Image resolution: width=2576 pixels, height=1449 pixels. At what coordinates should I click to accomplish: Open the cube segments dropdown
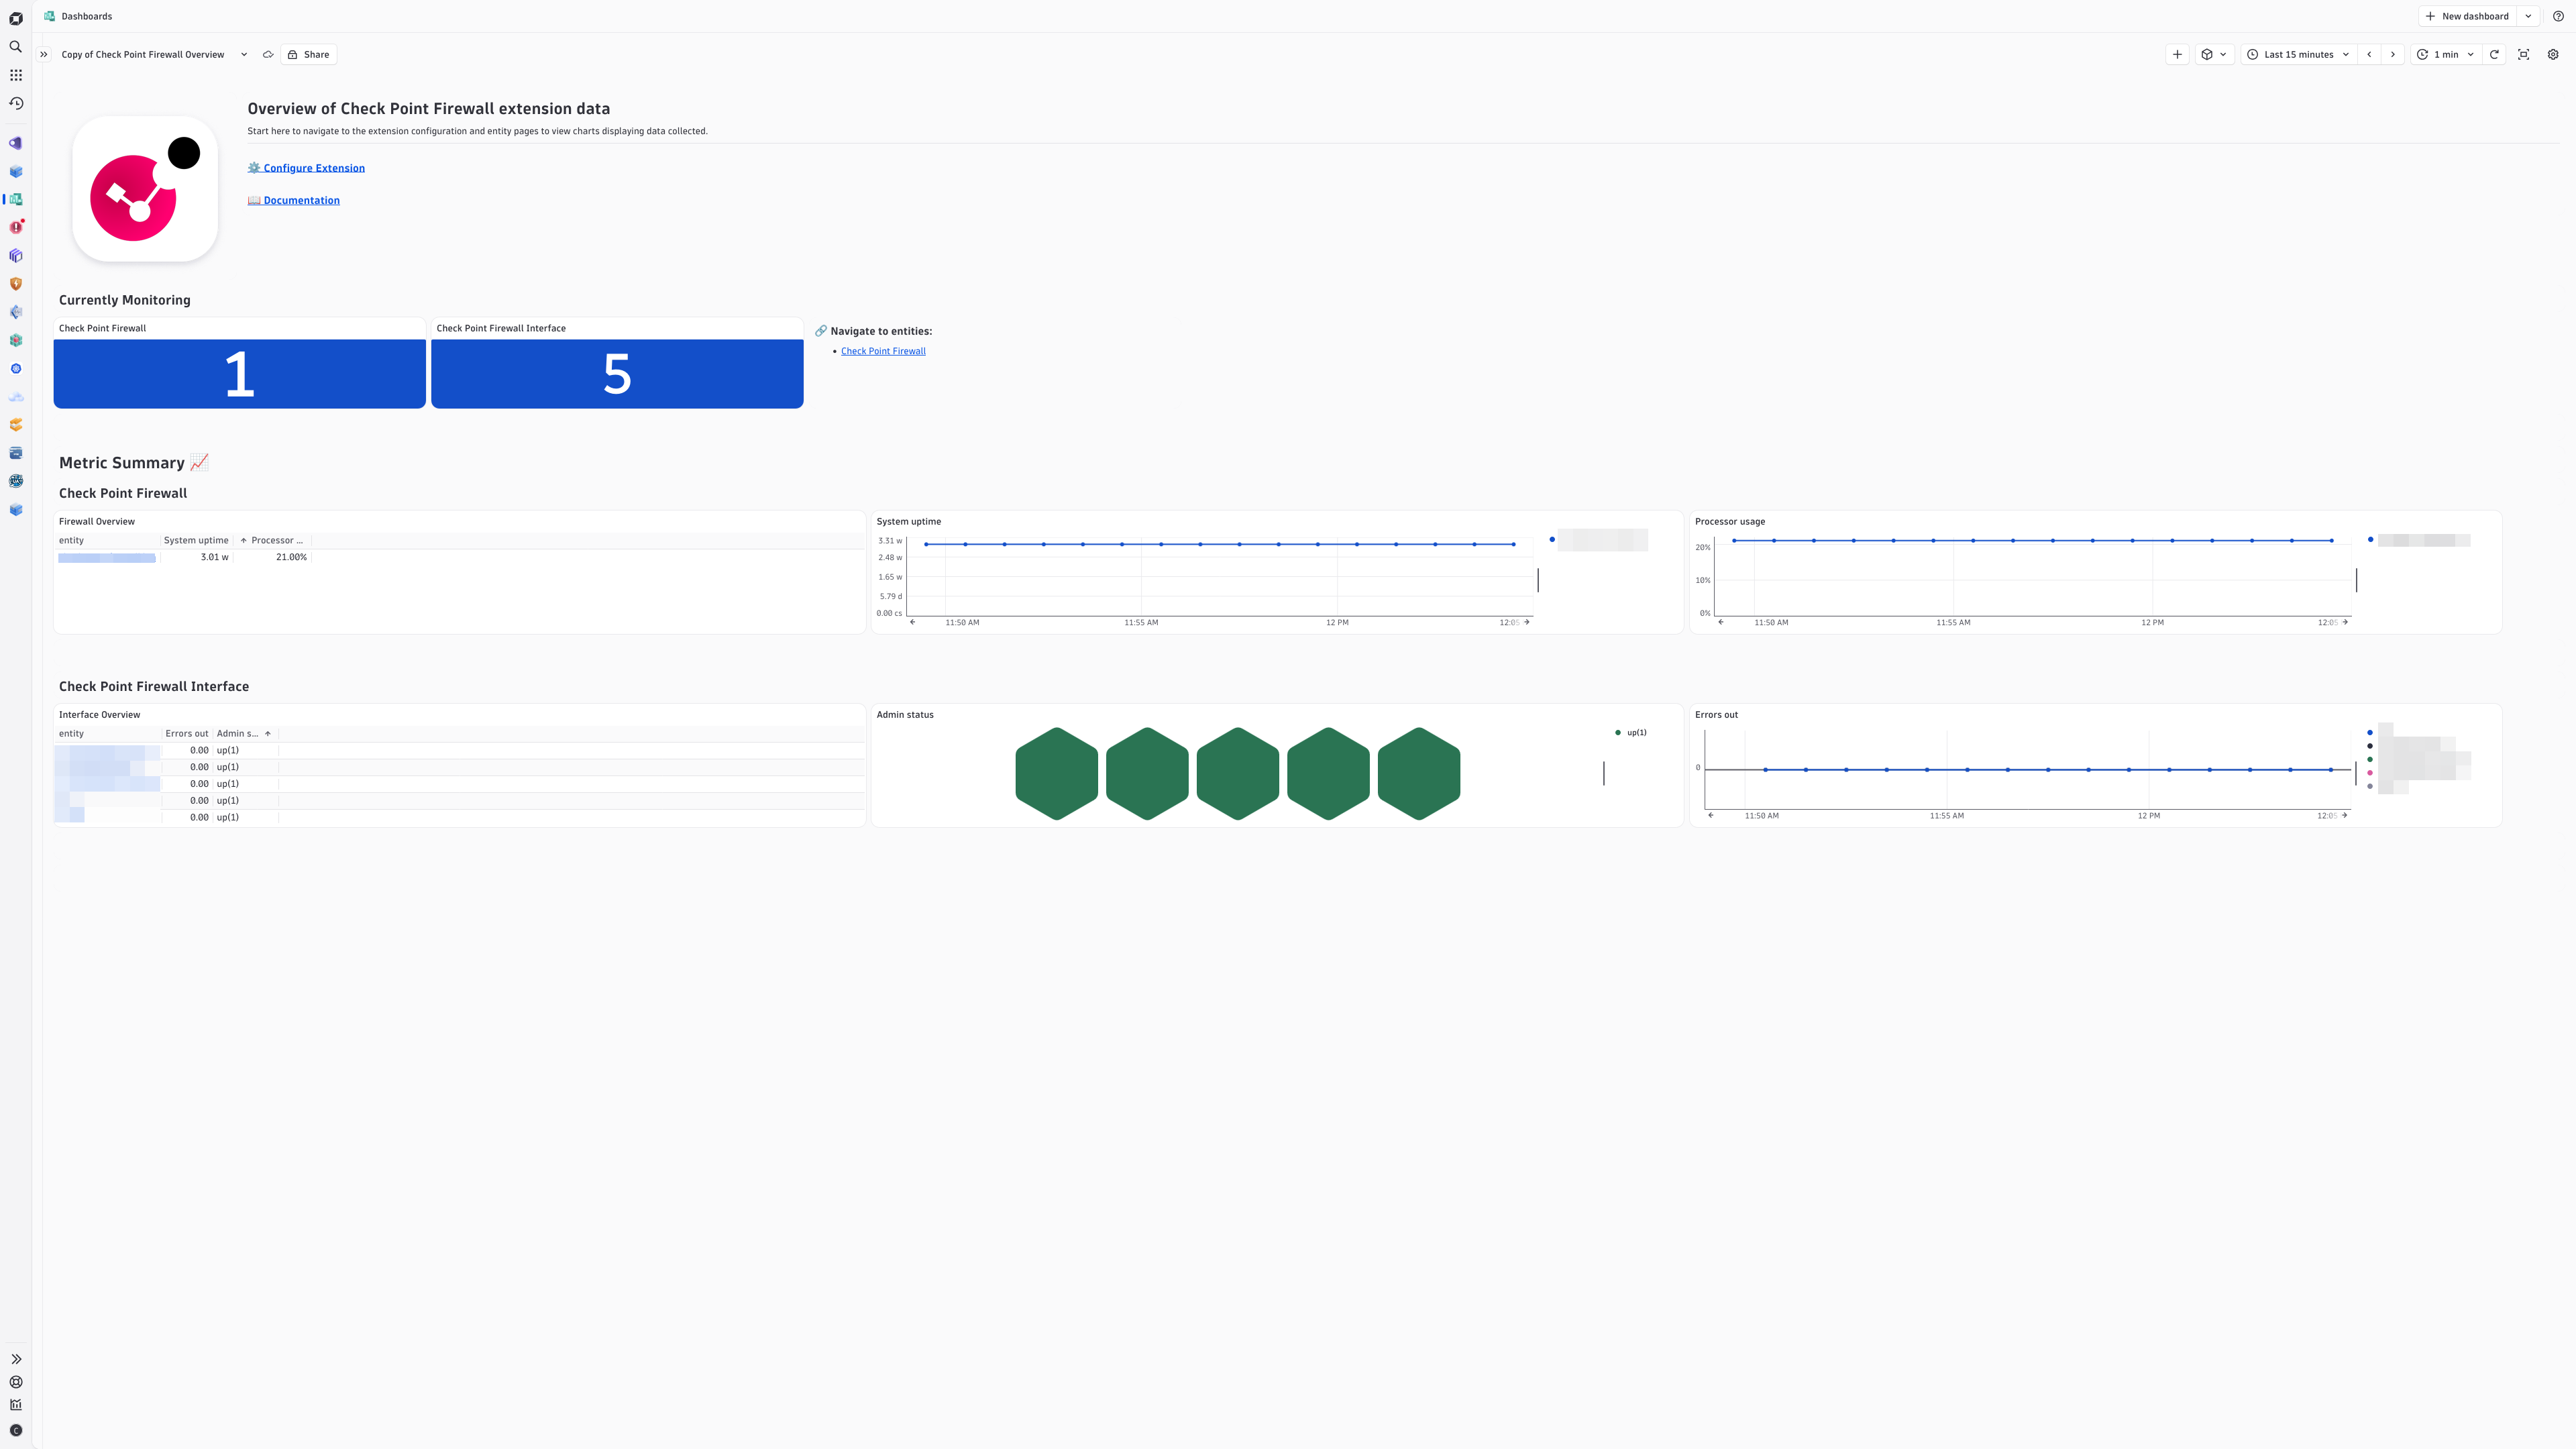tap(2214, 55)
